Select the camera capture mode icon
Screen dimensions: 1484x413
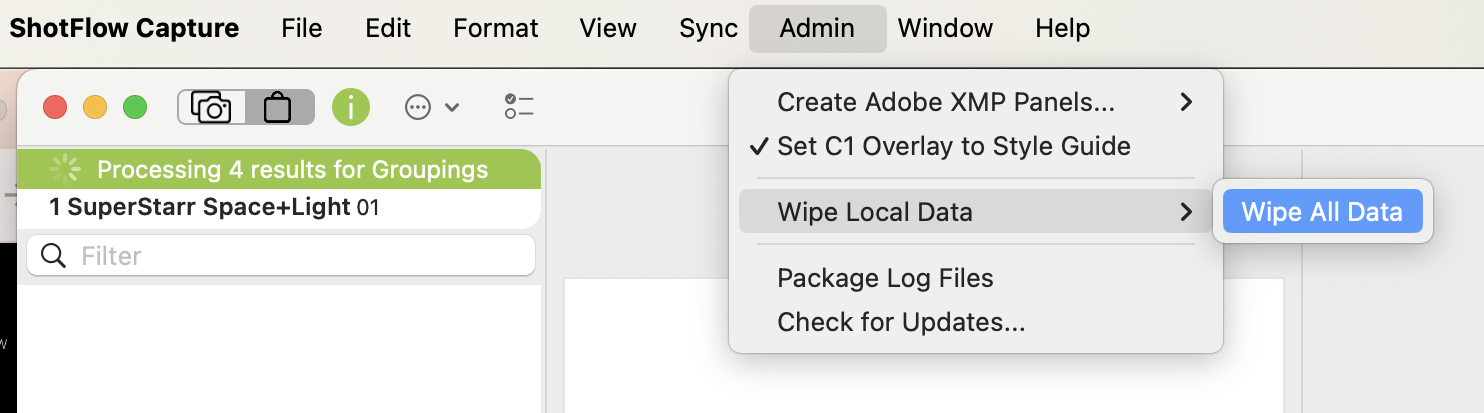coord(212,107)
